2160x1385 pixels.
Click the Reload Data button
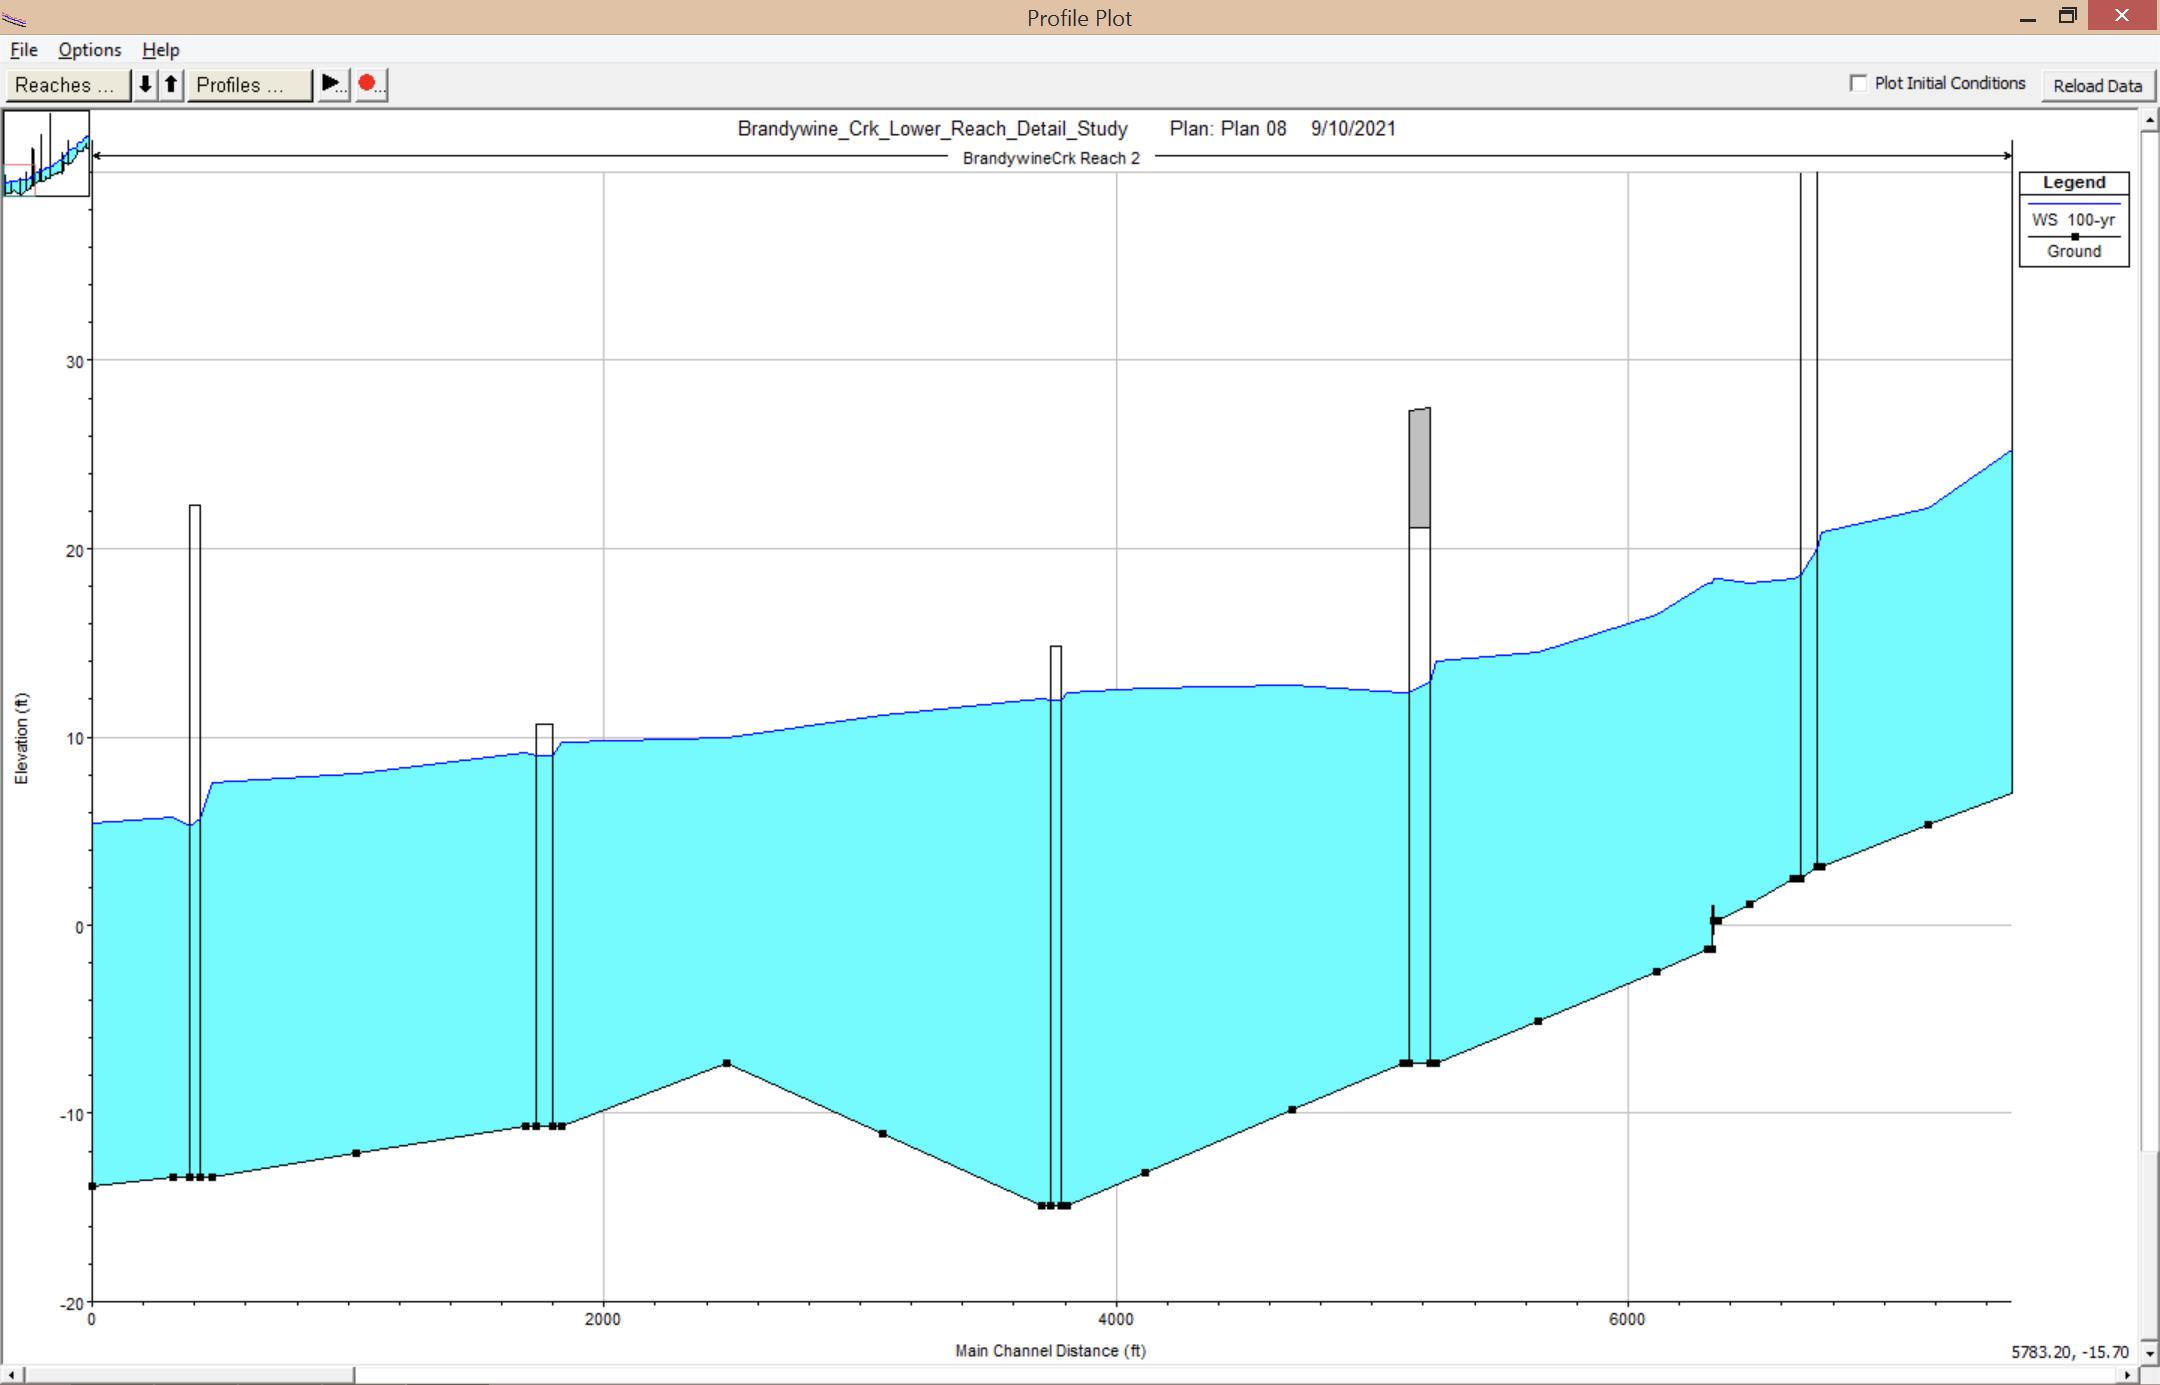coord(2097,86)
